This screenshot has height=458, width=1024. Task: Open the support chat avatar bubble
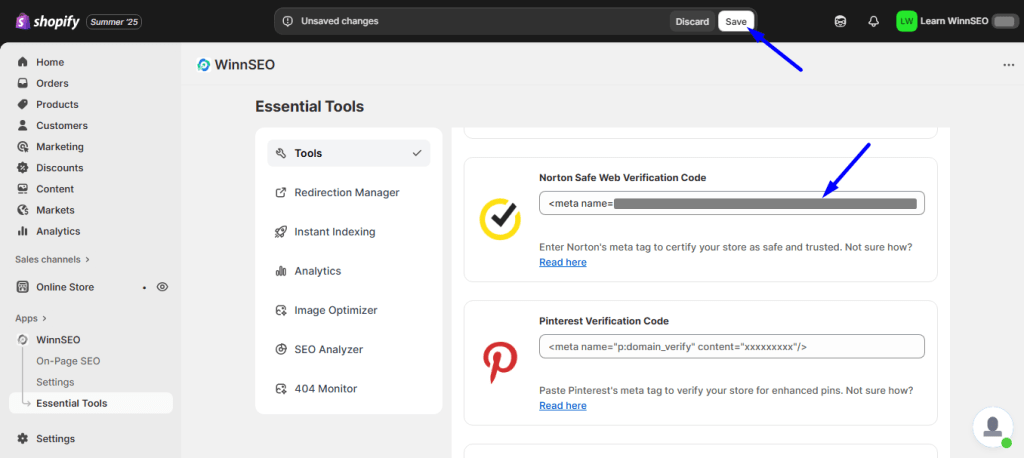tap(993, 427)
